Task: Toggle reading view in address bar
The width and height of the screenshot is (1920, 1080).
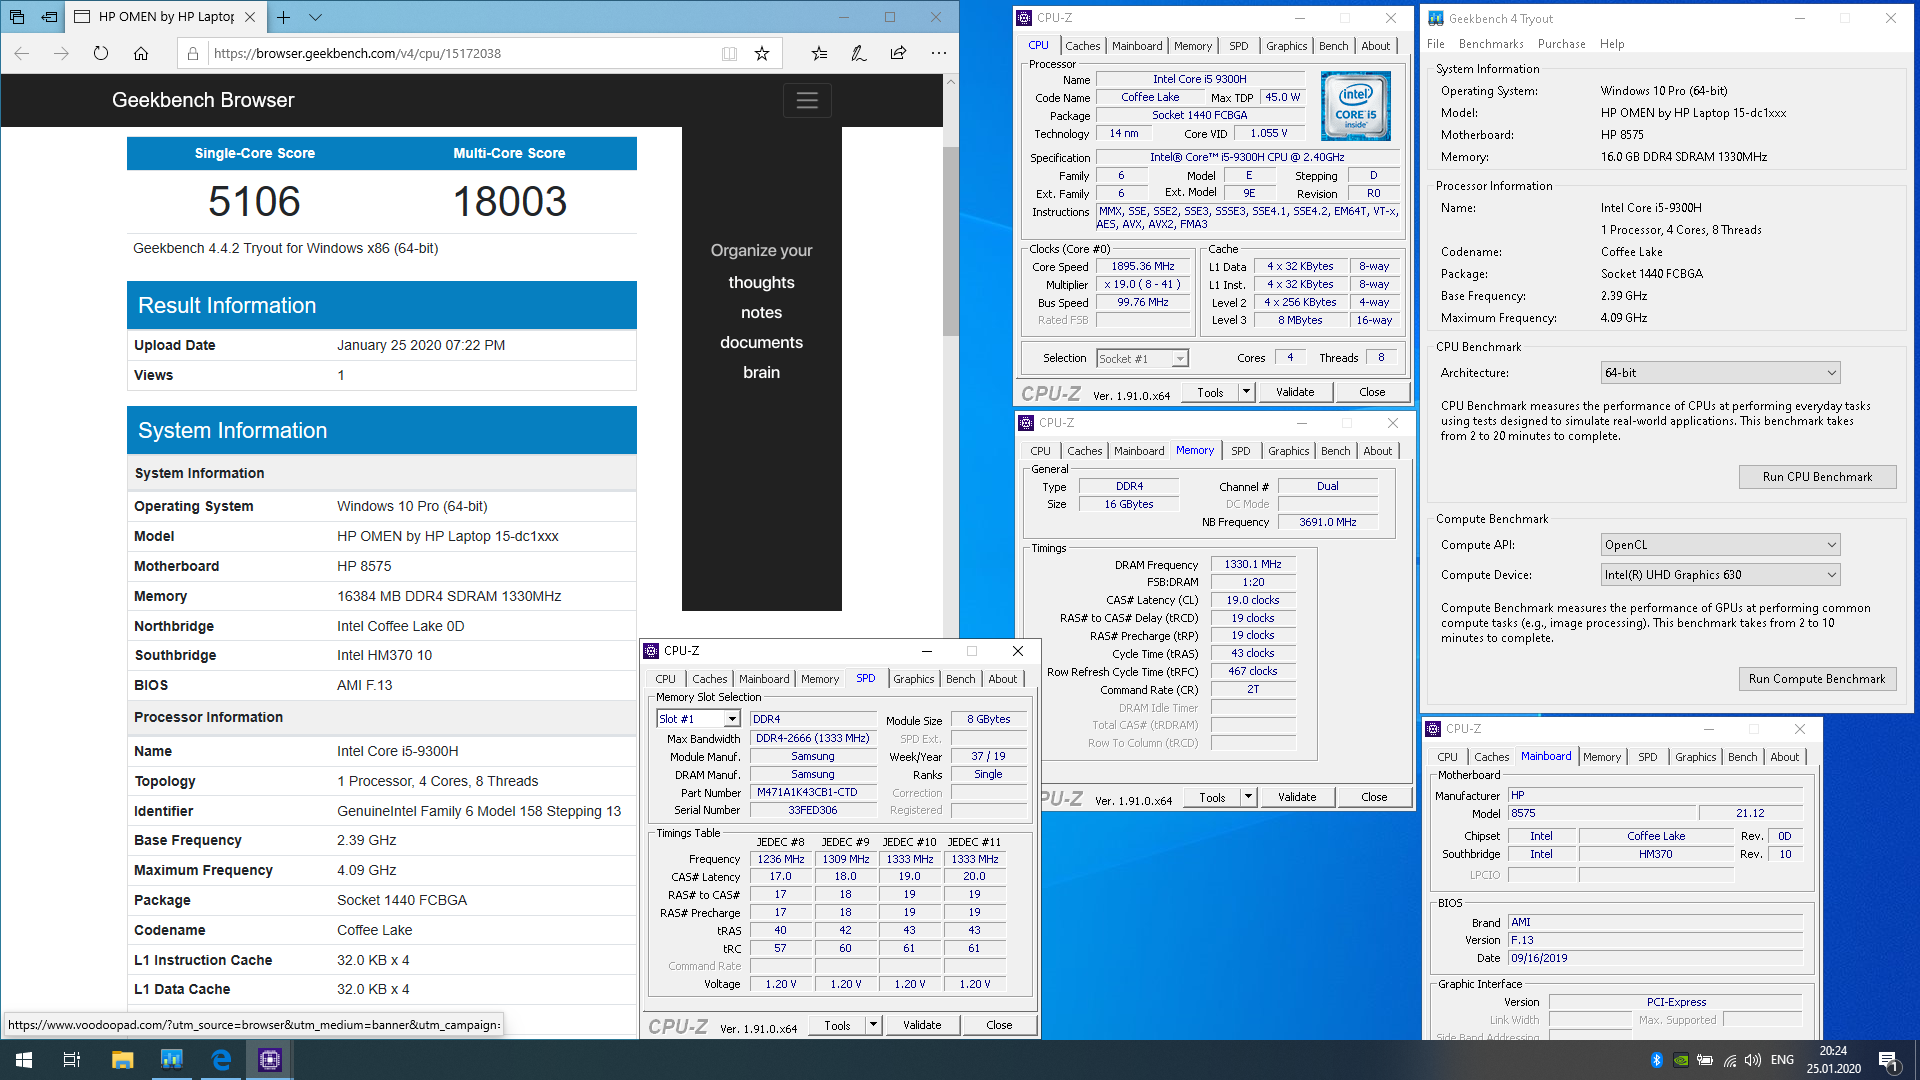Action: (729, 54)
